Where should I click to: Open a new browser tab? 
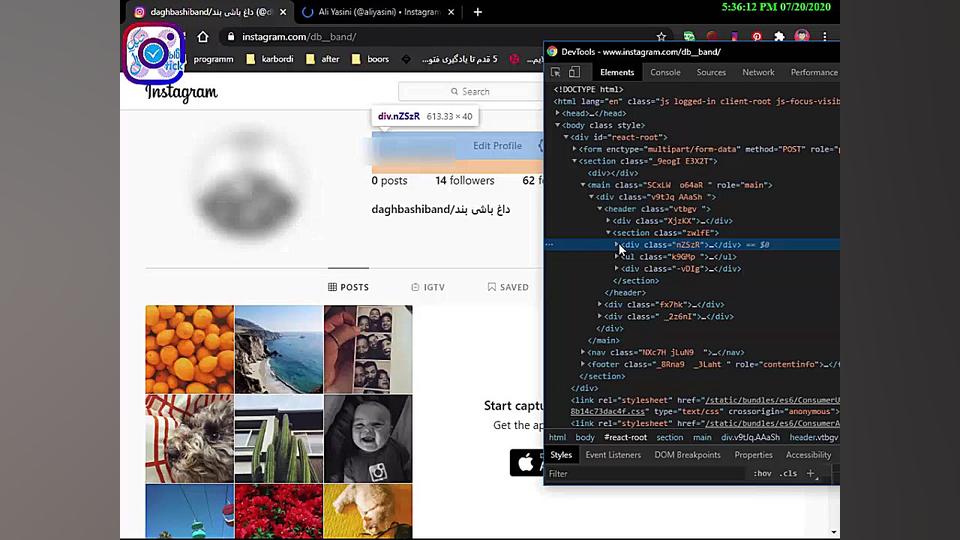[x=478, y=12]
